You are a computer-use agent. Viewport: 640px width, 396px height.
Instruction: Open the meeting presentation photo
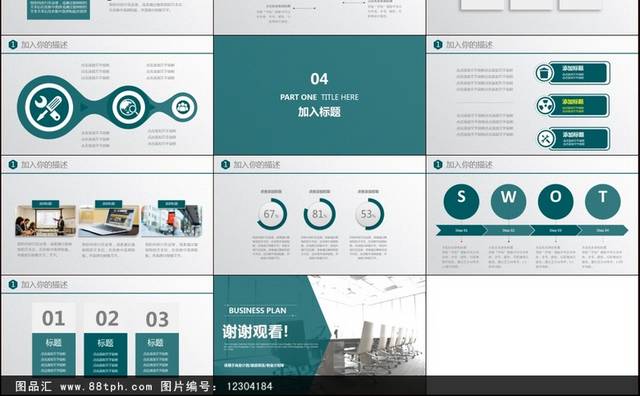tap(46, 221)
